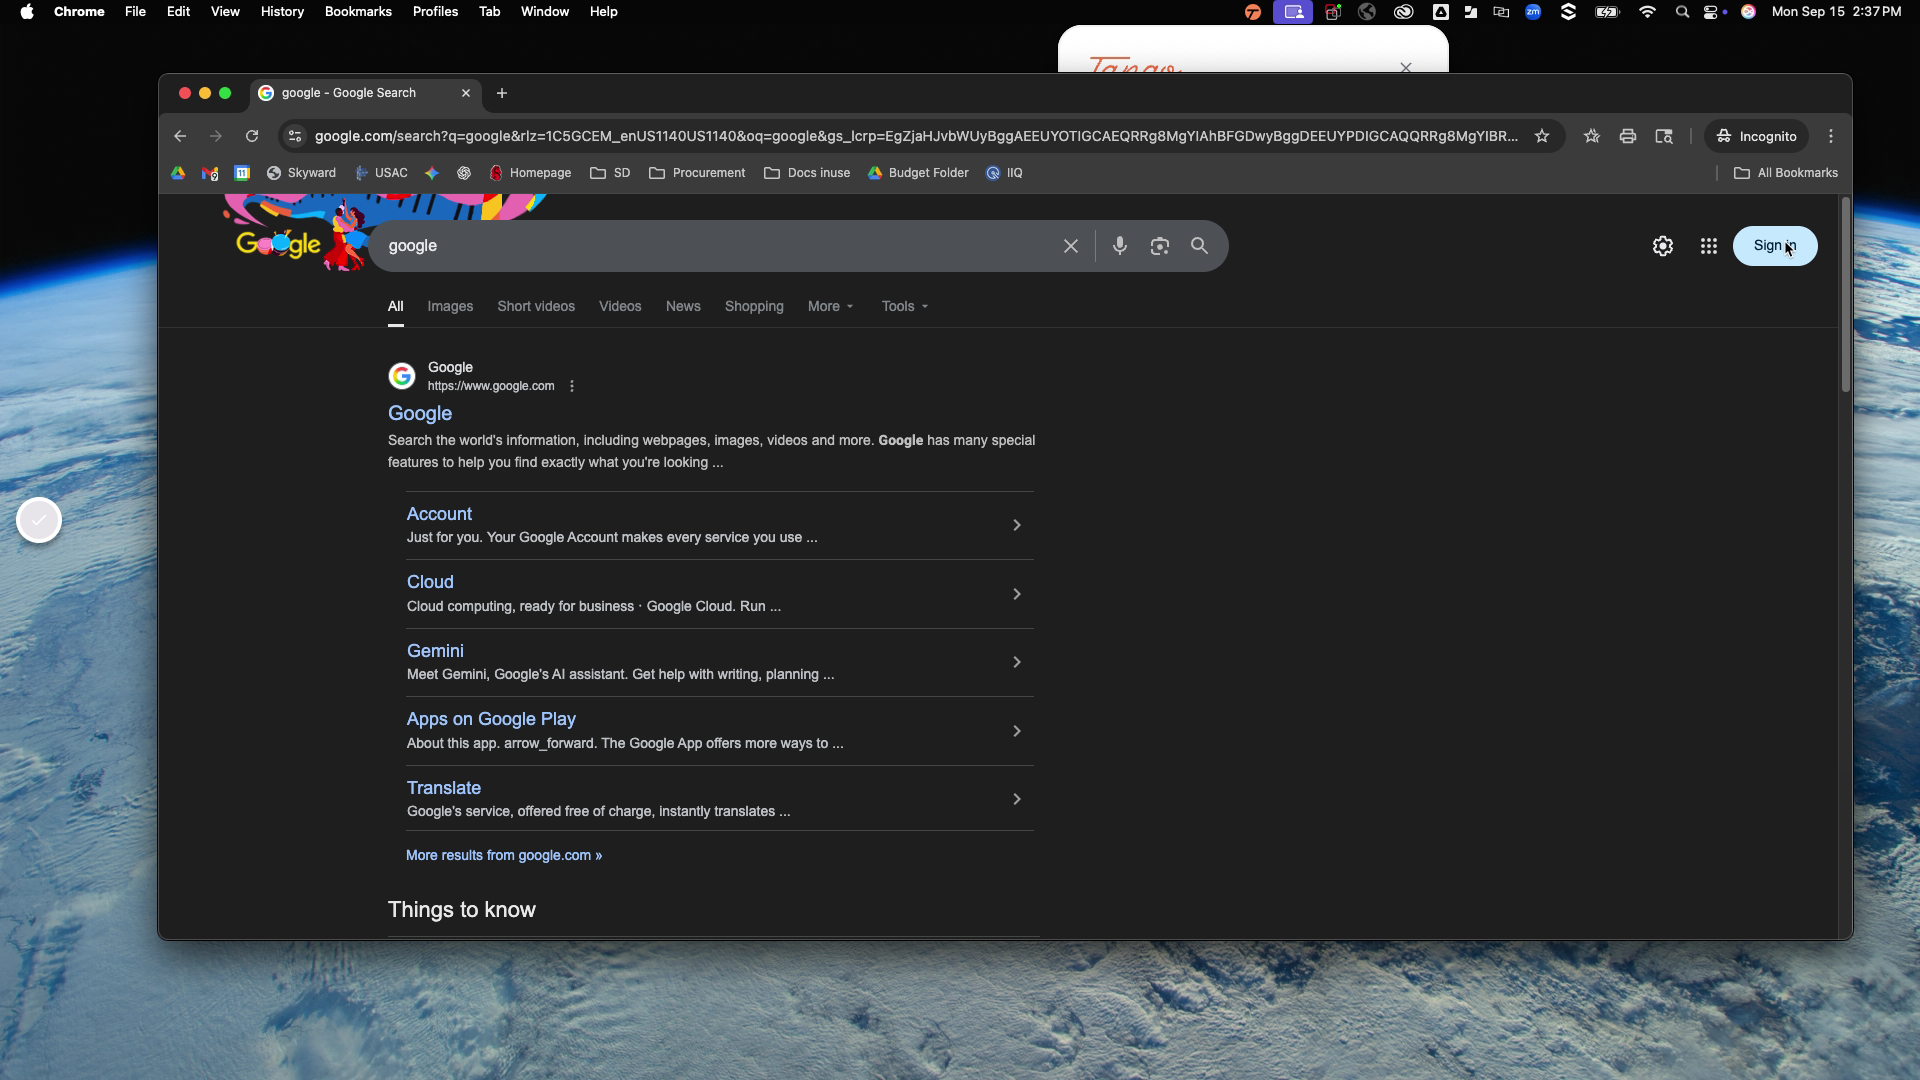Expand the Account sitelink chevron
1920x1080 pixels.
tap(1016, 525)
